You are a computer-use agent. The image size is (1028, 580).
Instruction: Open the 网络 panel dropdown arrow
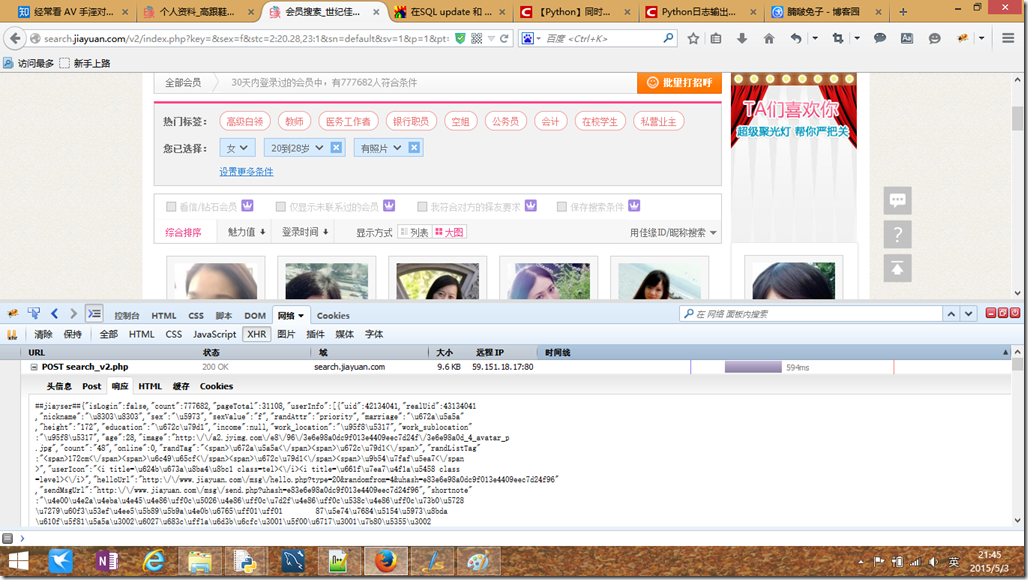[x=301, y=316]
